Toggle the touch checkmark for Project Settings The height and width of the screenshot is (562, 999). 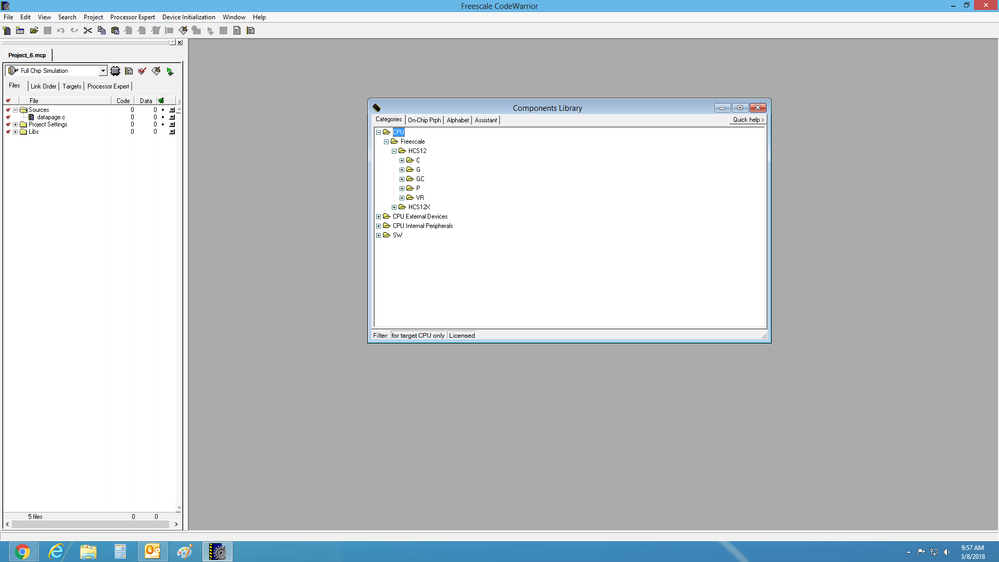point(8,125)
